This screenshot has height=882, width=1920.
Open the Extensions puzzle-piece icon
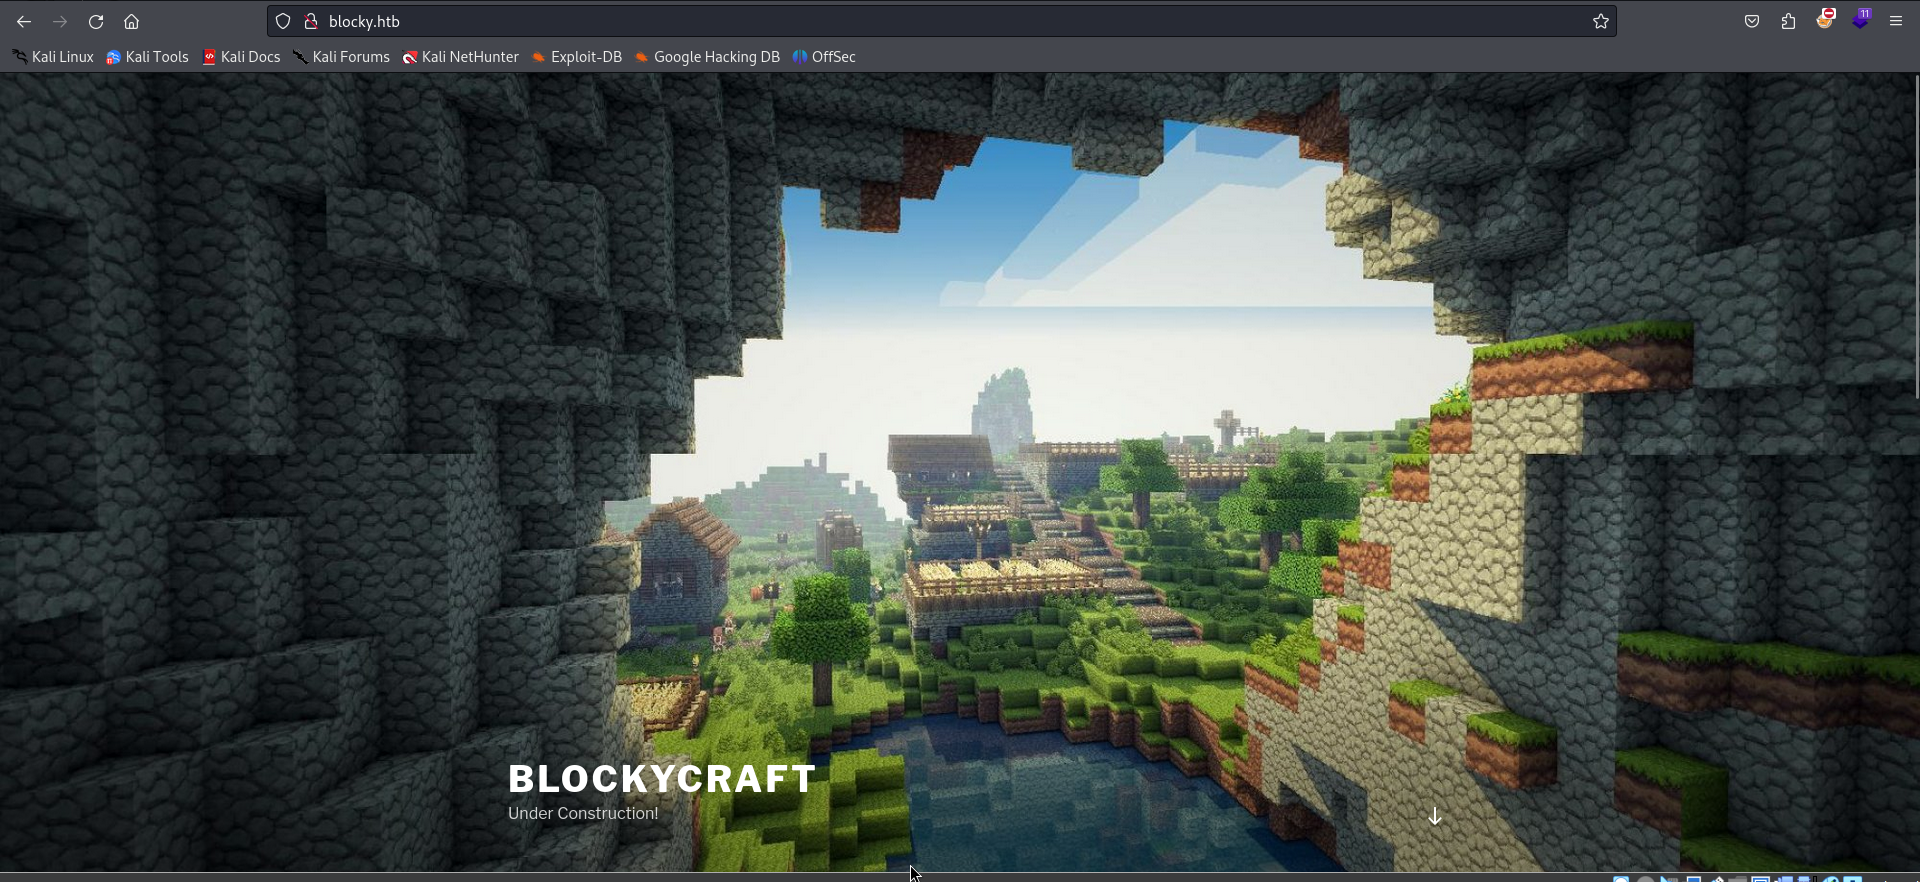pyautogui.click(x=1788, y=21)
